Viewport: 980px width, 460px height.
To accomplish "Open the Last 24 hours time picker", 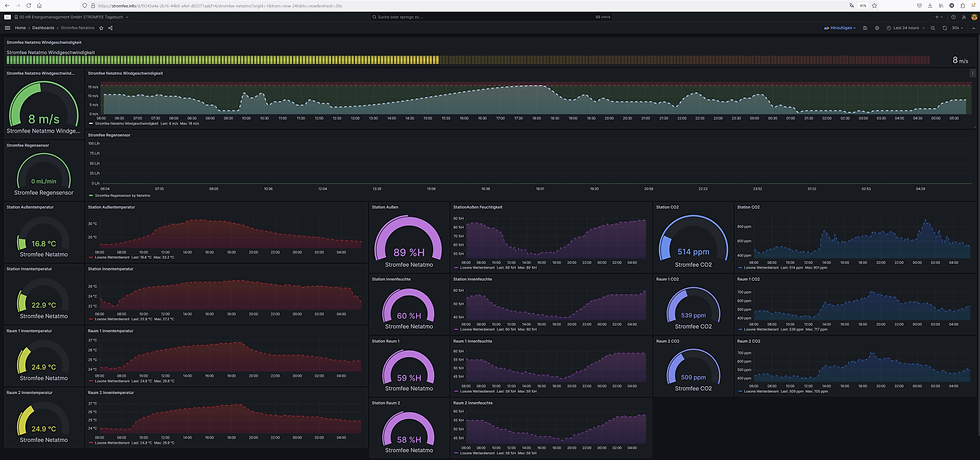I will pyautogui.click(x=903, y=28).
